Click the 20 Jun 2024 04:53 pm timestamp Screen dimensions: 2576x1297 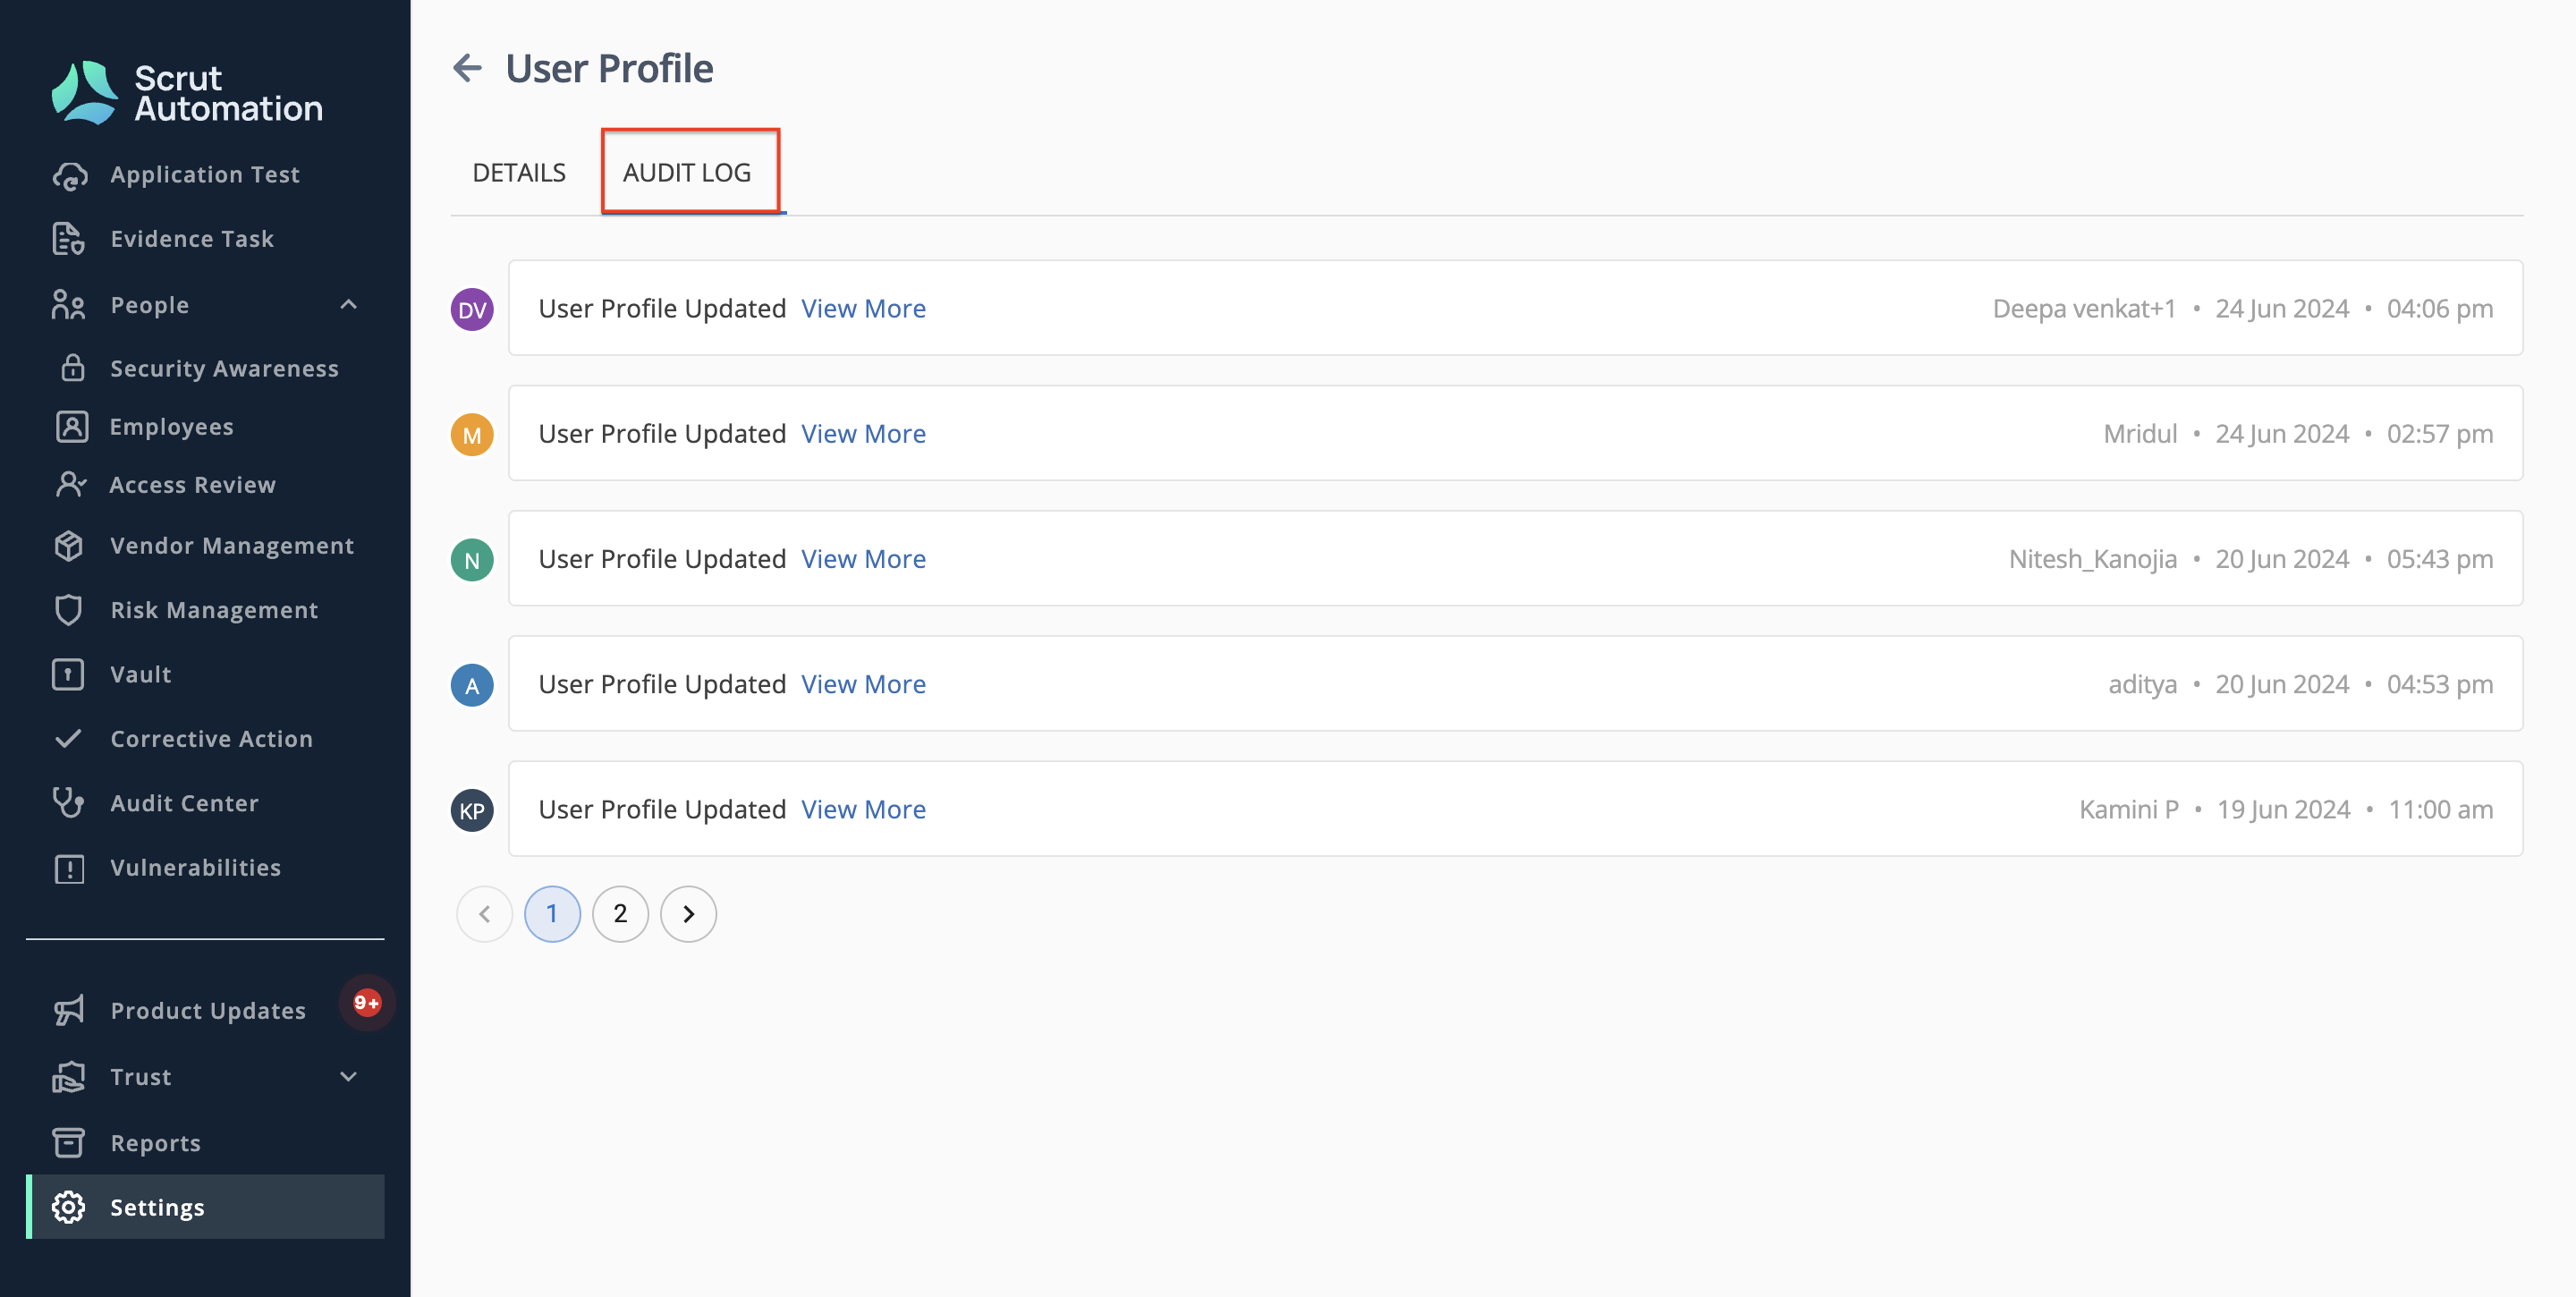2354,684
